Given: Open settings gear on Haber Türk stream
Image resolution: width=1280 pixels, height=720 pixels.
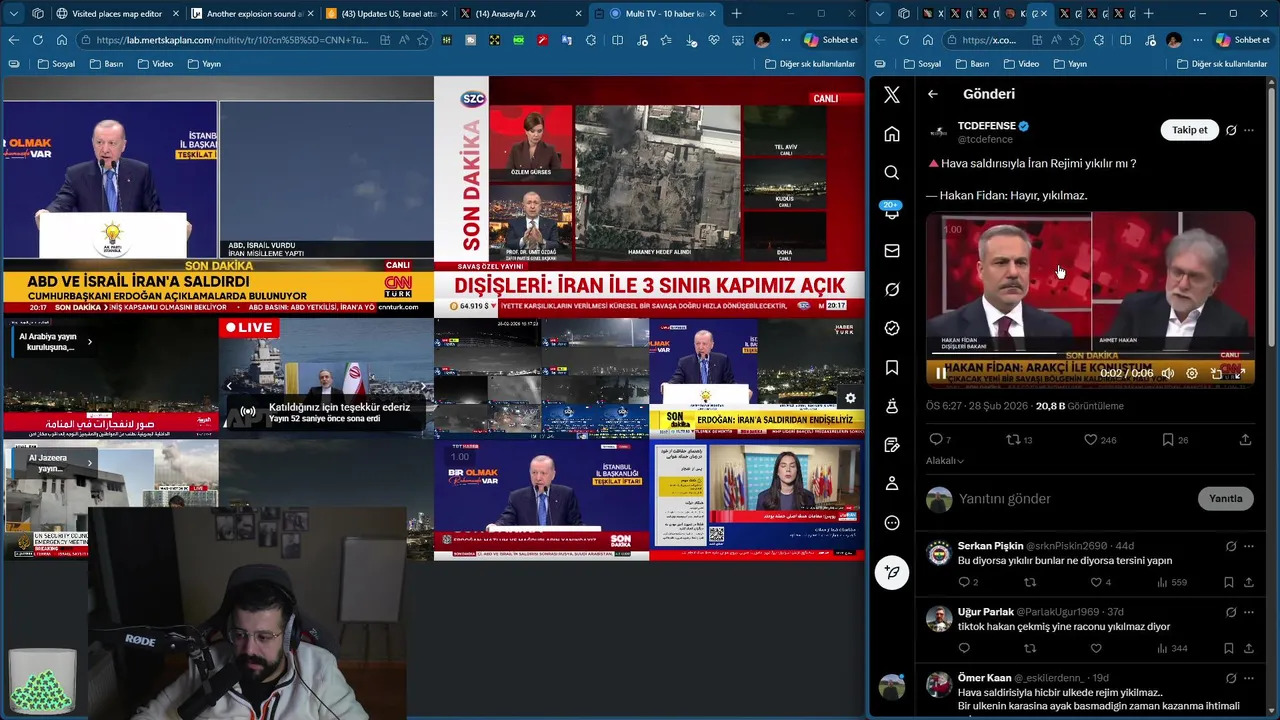Looking at the screenshot, I should click(x=850, y=398).
